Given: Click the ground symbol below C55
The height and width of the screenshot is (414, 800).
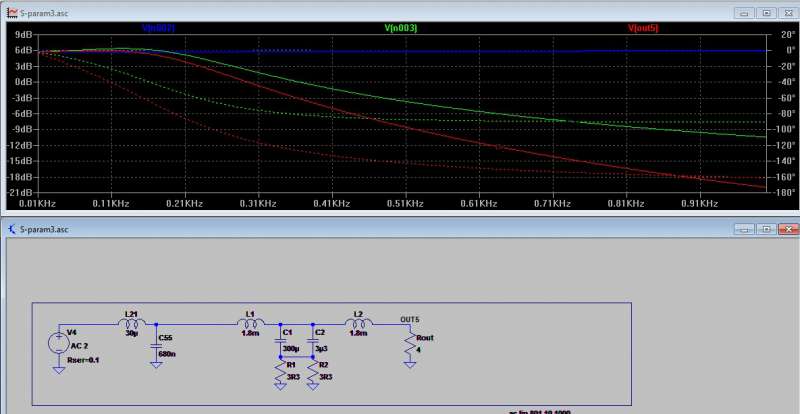Looking at the screenshot, I should 156,364.
